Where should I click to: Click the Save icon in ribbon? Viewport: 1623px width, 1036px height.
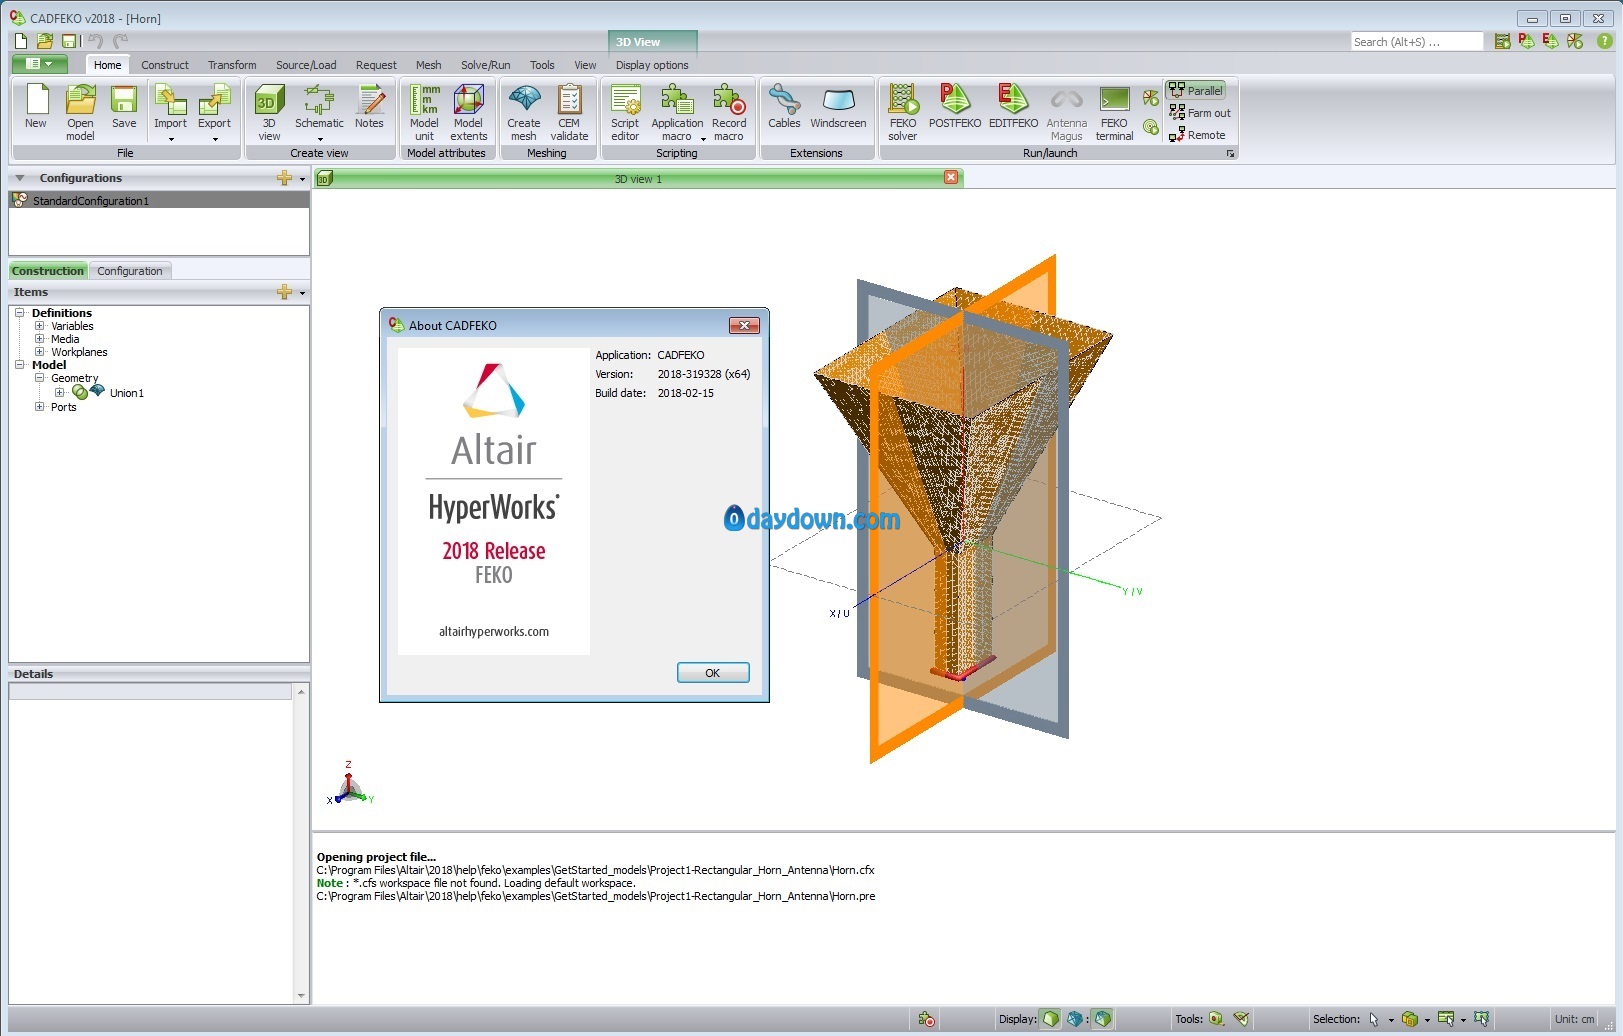(124, 108)
